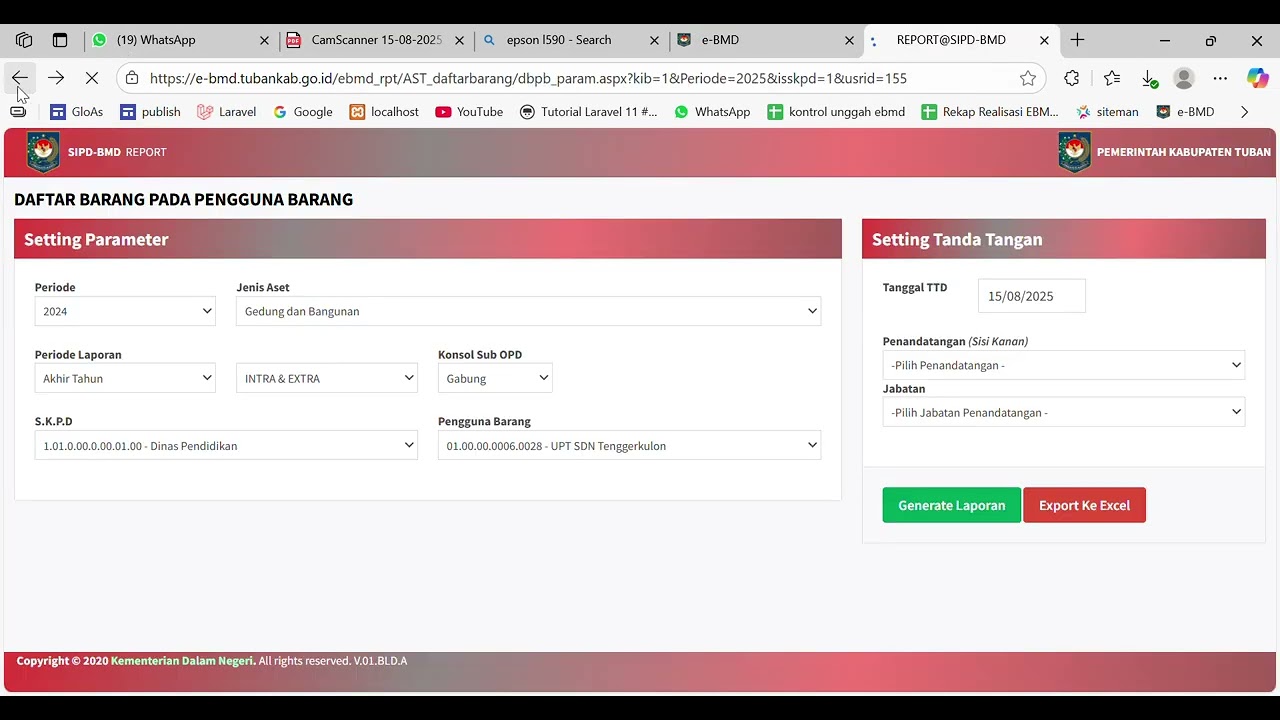Go back with the browser back arrow
The height and width of the screenshot is (720, 1280).
click(x=20, y=78)
